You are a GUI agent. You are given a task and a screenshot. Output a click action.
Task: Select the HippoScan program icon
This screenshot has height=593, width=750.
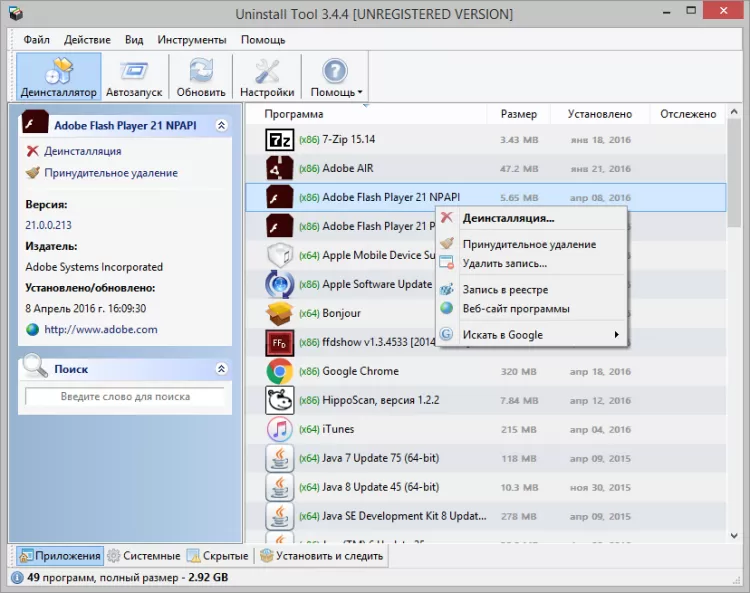pos(279,400)
